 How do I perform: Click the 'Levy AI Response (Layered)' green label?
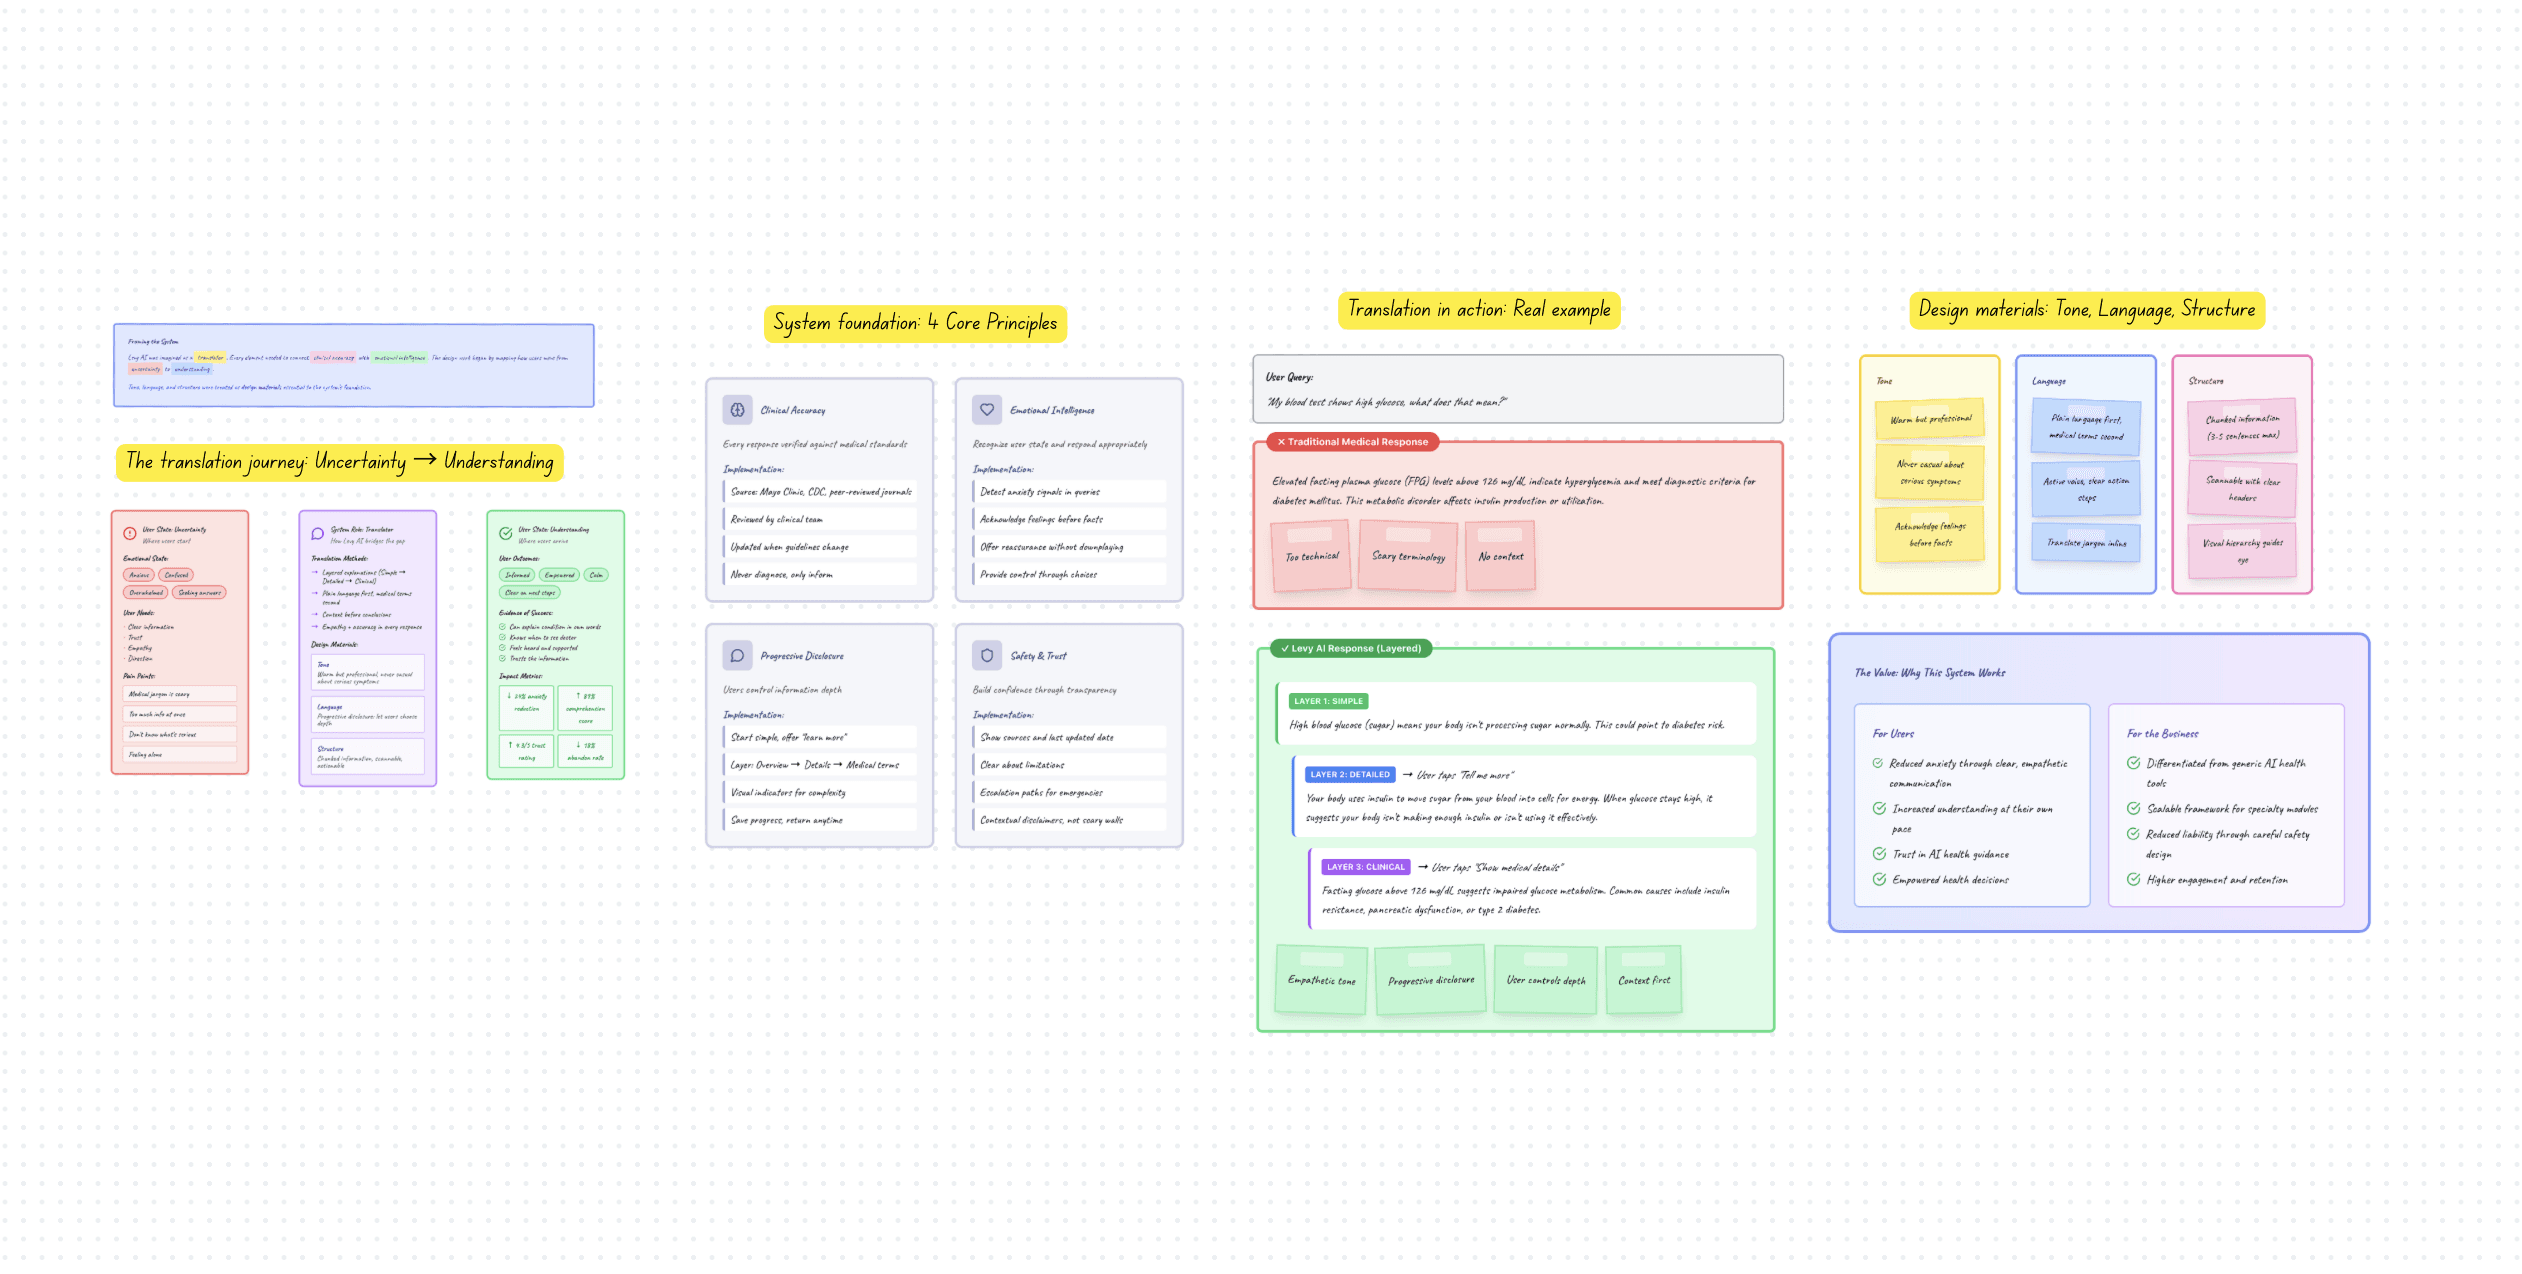1350,648
